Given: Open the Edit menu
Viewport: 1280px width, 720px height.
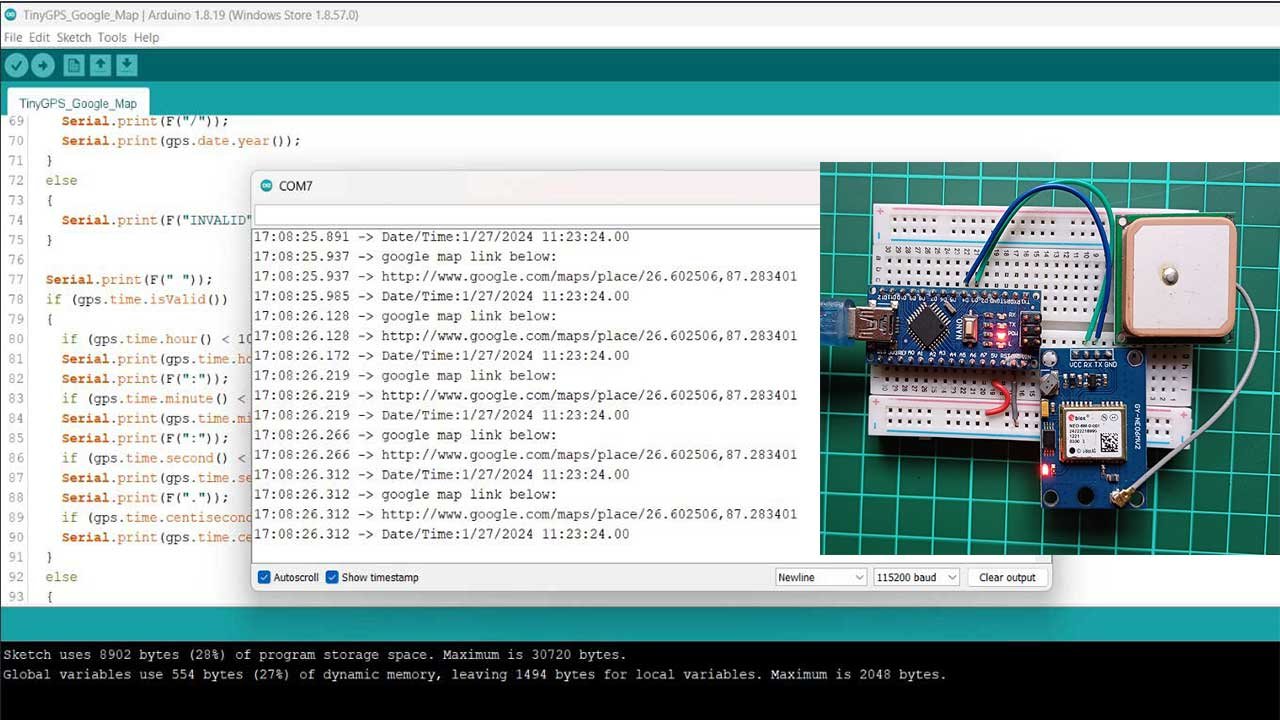Looking at the screenshot, I should click(39, 37).
